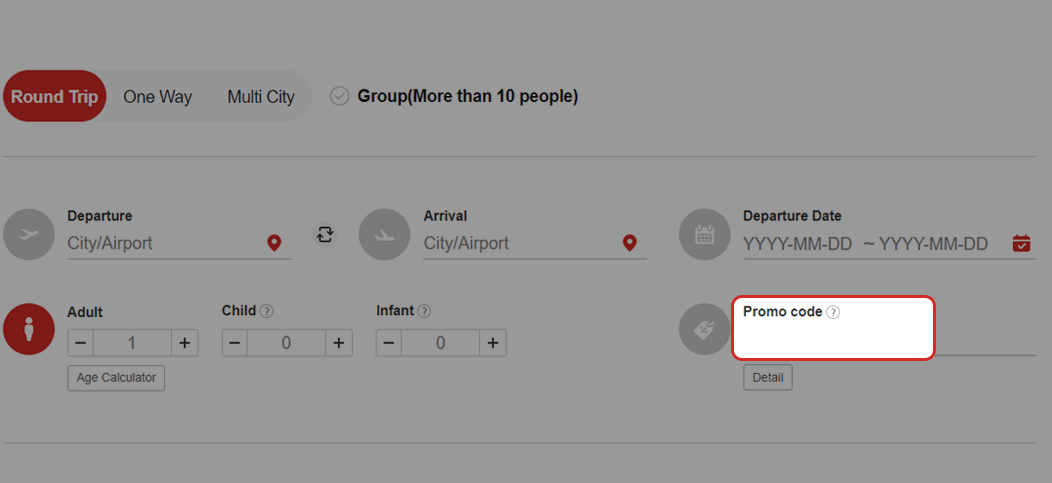Click the Promo code help icon
The width and height of the screenshot is (1052, 483).
coord(834,312)
